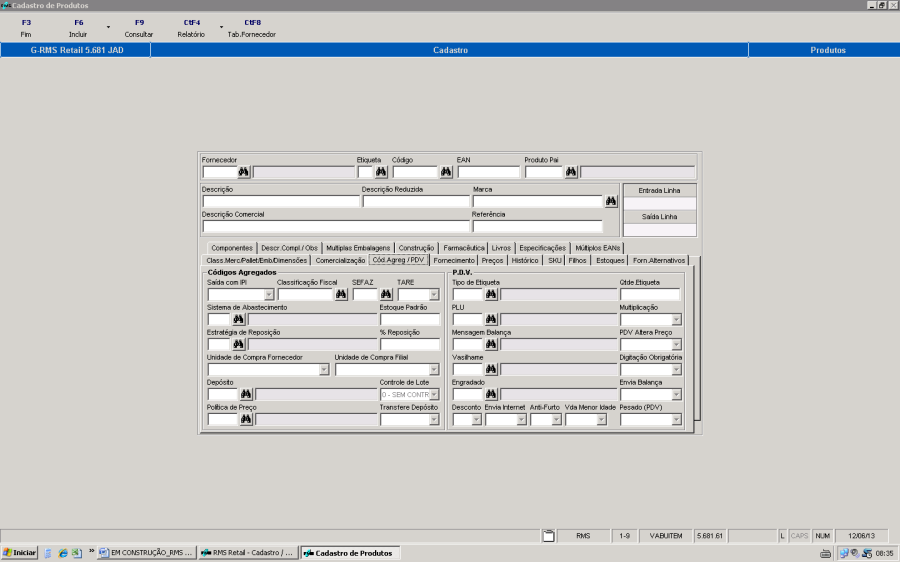Expand the Saída com IPI dropdown
The width and height of the screenshot is (900, 562).
pyautogui.click(x=268, y=295)
